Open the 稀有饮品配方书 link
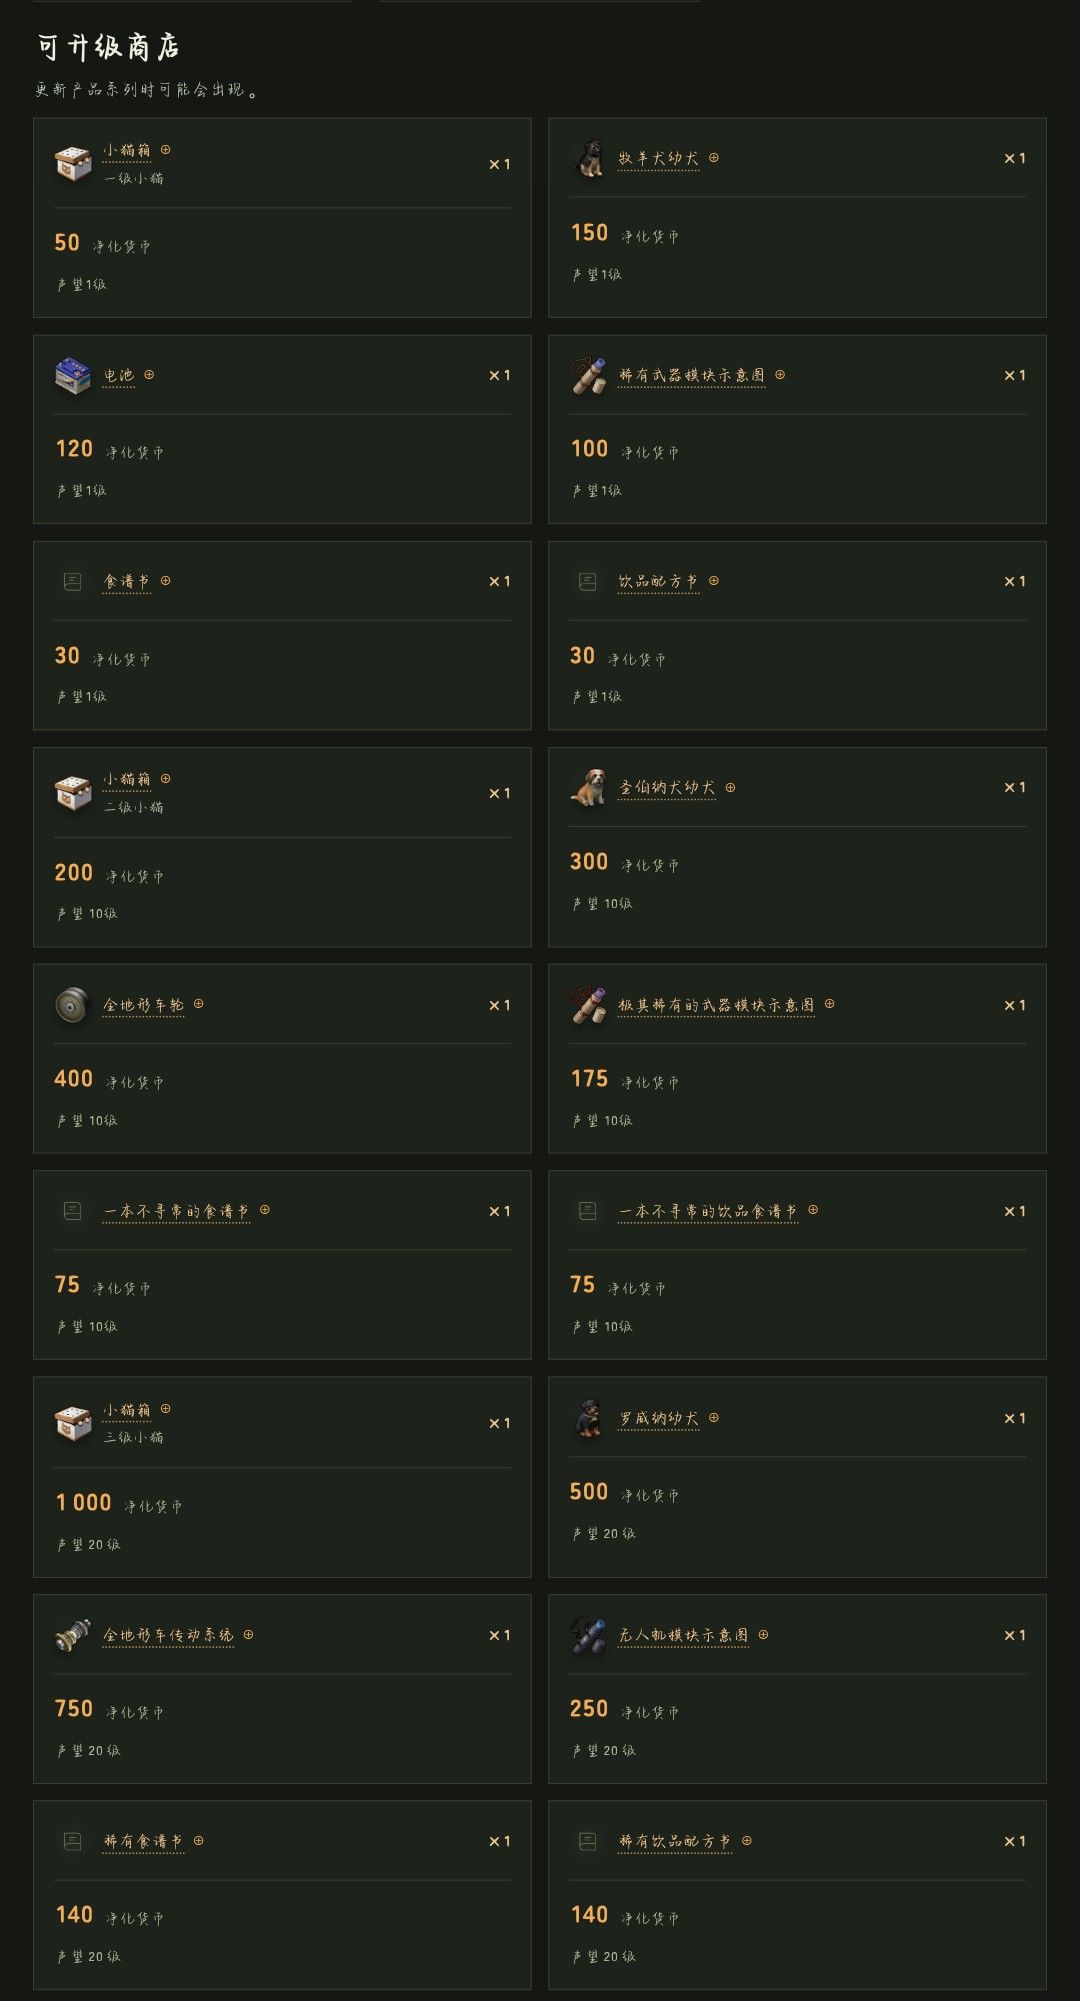This screenshot has height=2001, width=1080. 675,1841
